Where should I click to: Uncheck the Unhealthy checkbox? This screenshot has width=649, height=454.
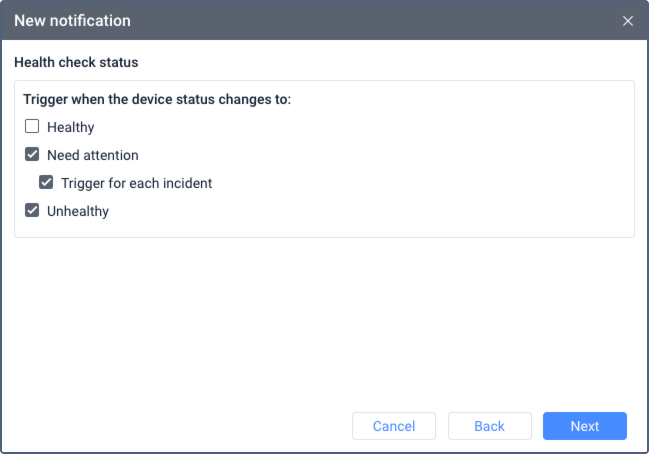click(x=32, y=211)
